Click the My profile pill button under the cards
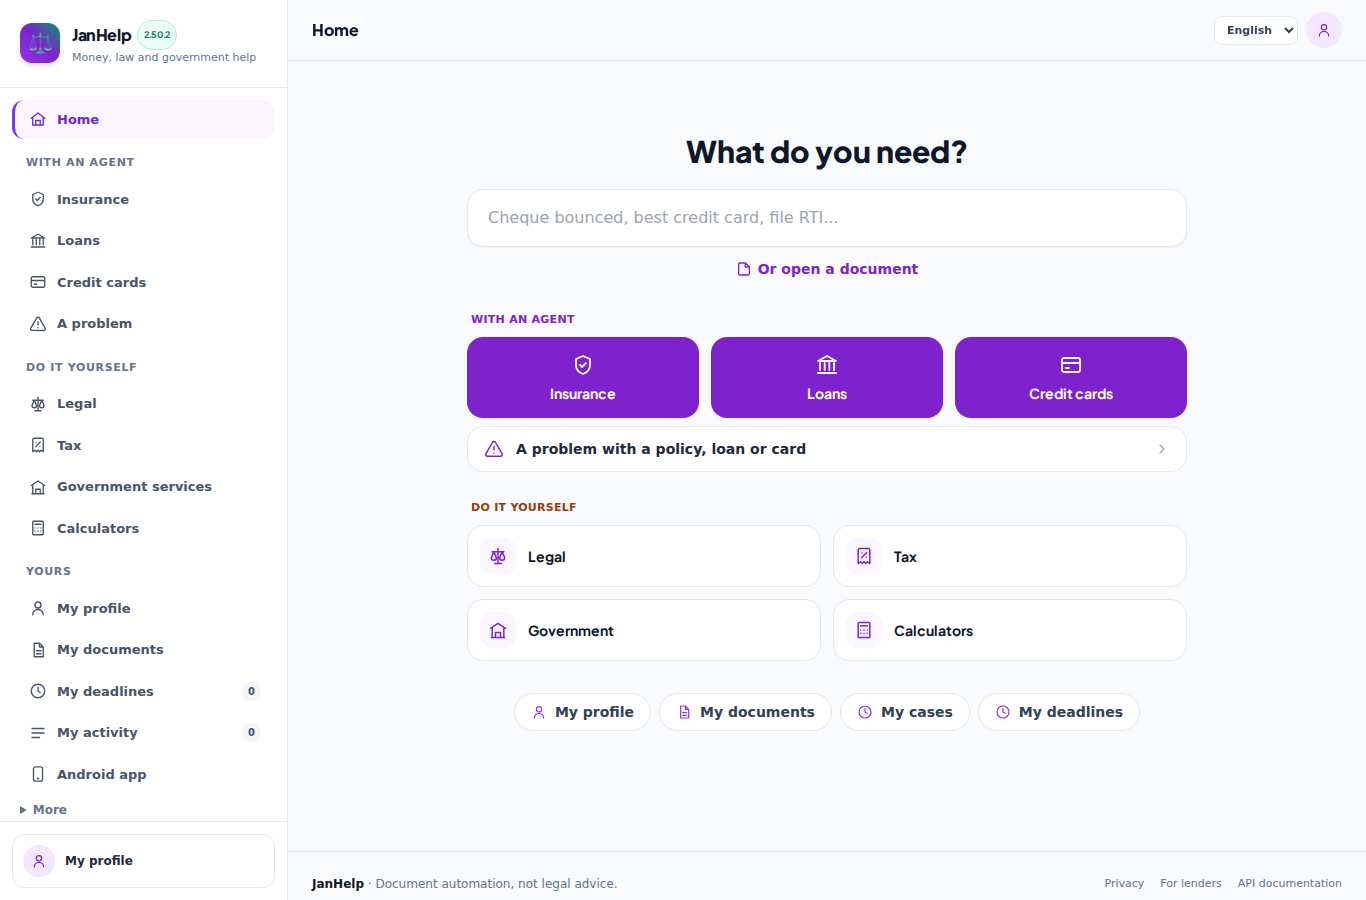The image size is (1366, 900). click(582, 712)
